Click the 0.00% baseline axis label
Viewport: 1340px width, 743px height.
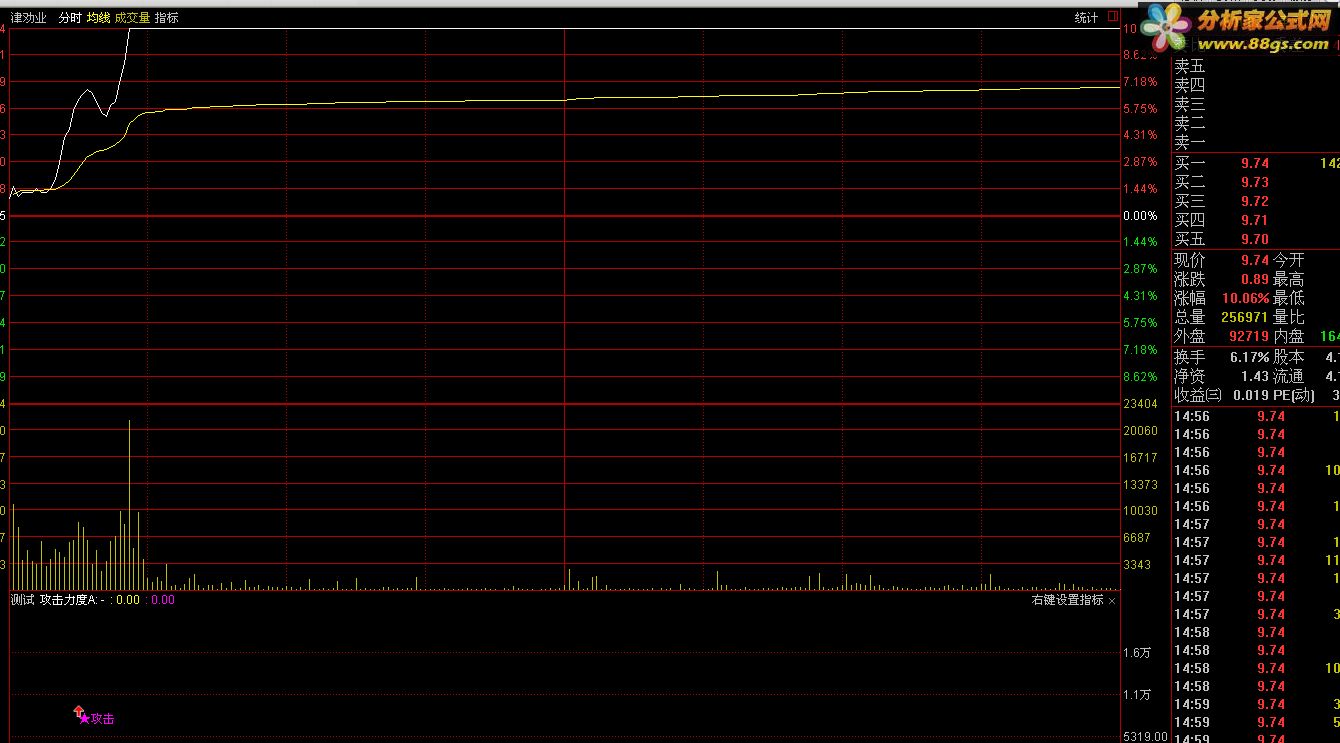pos(1141,216)
